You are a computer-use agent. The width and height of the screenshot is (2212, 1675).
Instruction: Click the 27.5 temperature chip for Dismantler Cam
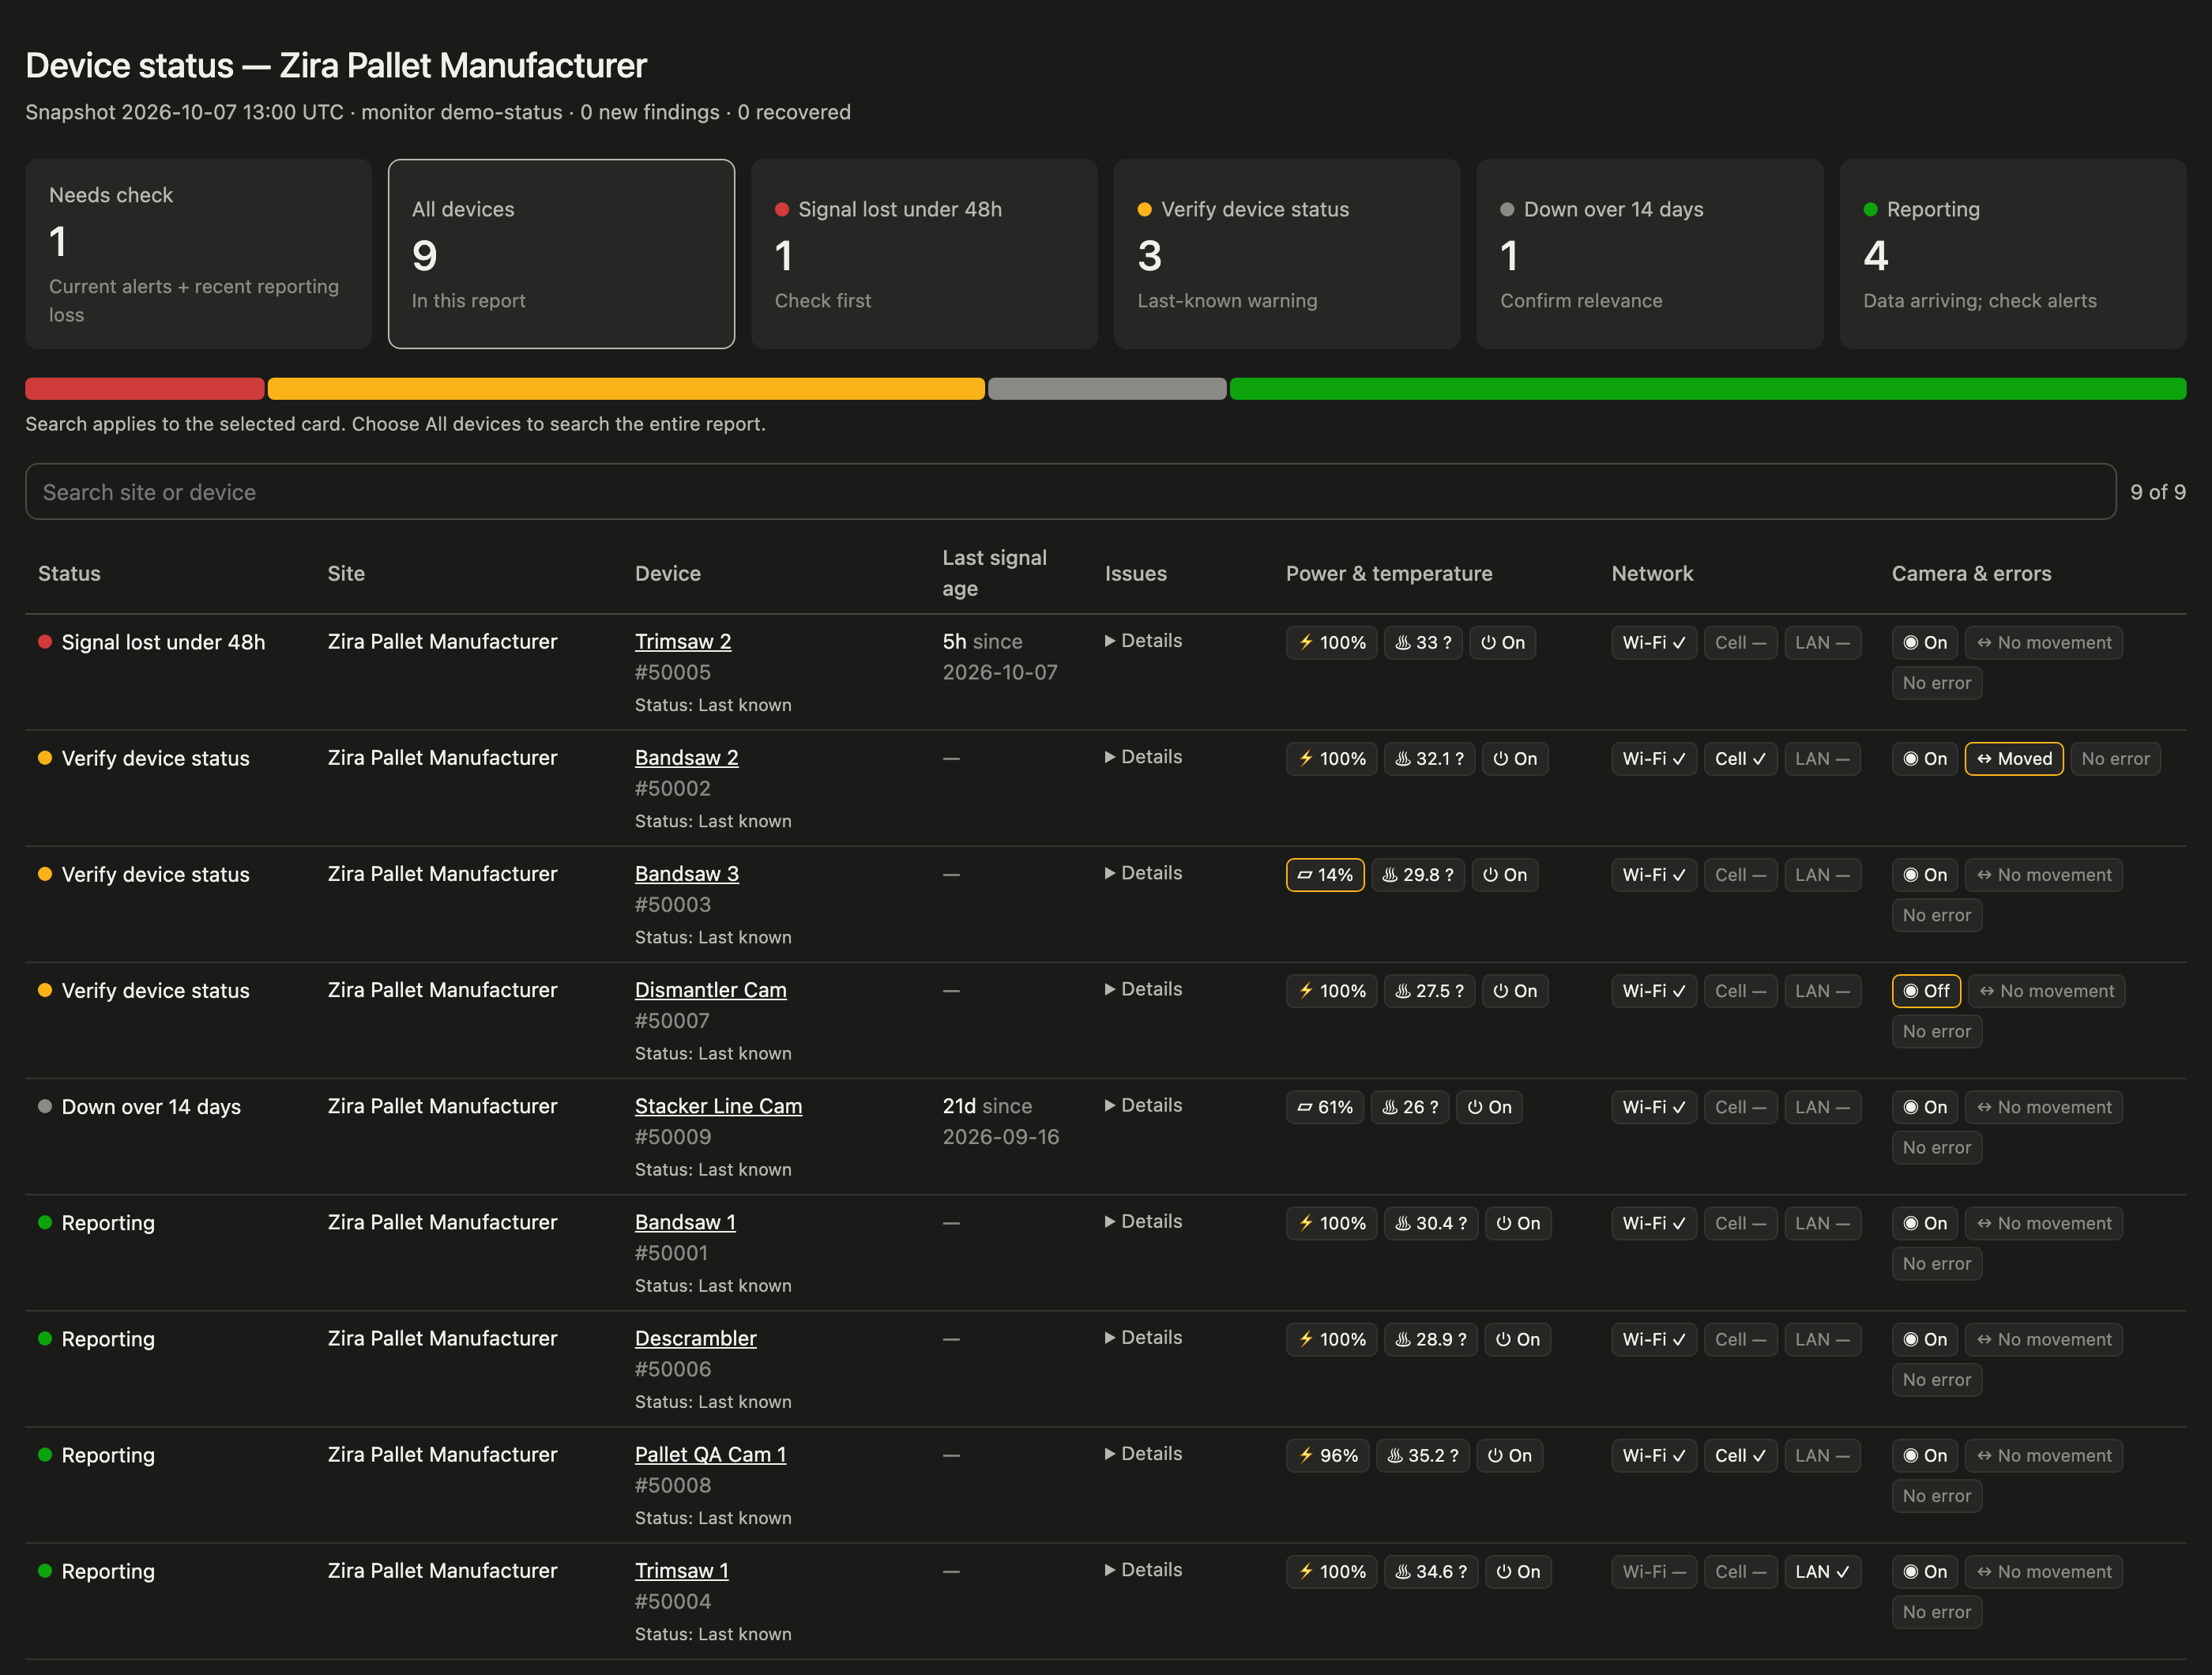pos(1428,991)
